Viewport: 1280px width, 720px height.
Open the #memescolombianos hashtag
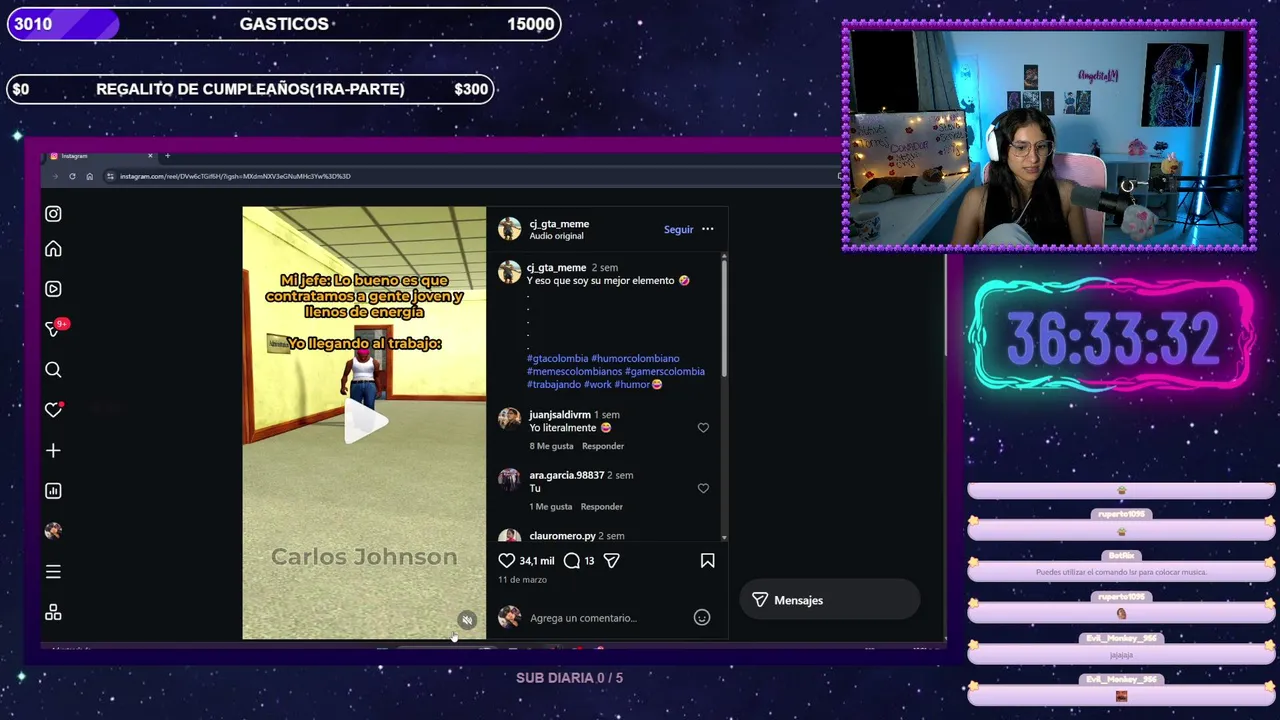point(574,371)
